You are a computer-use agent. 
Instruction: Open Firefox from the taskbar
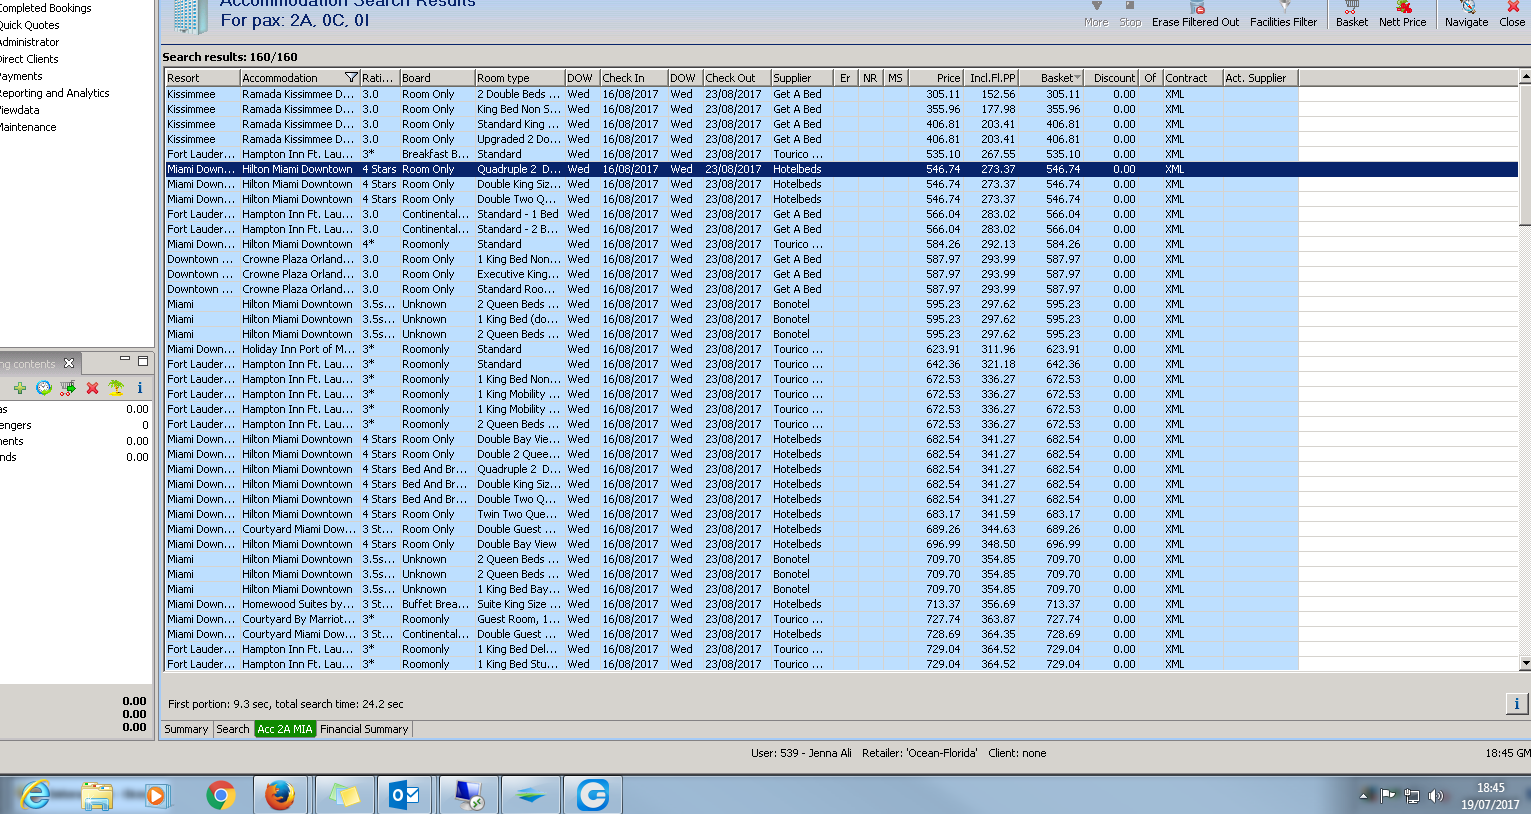281,796
